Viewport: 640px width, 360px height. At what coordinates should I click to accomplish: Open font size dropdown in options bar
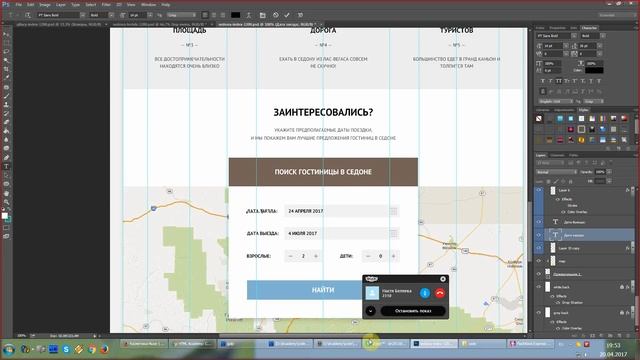[150, 15]
